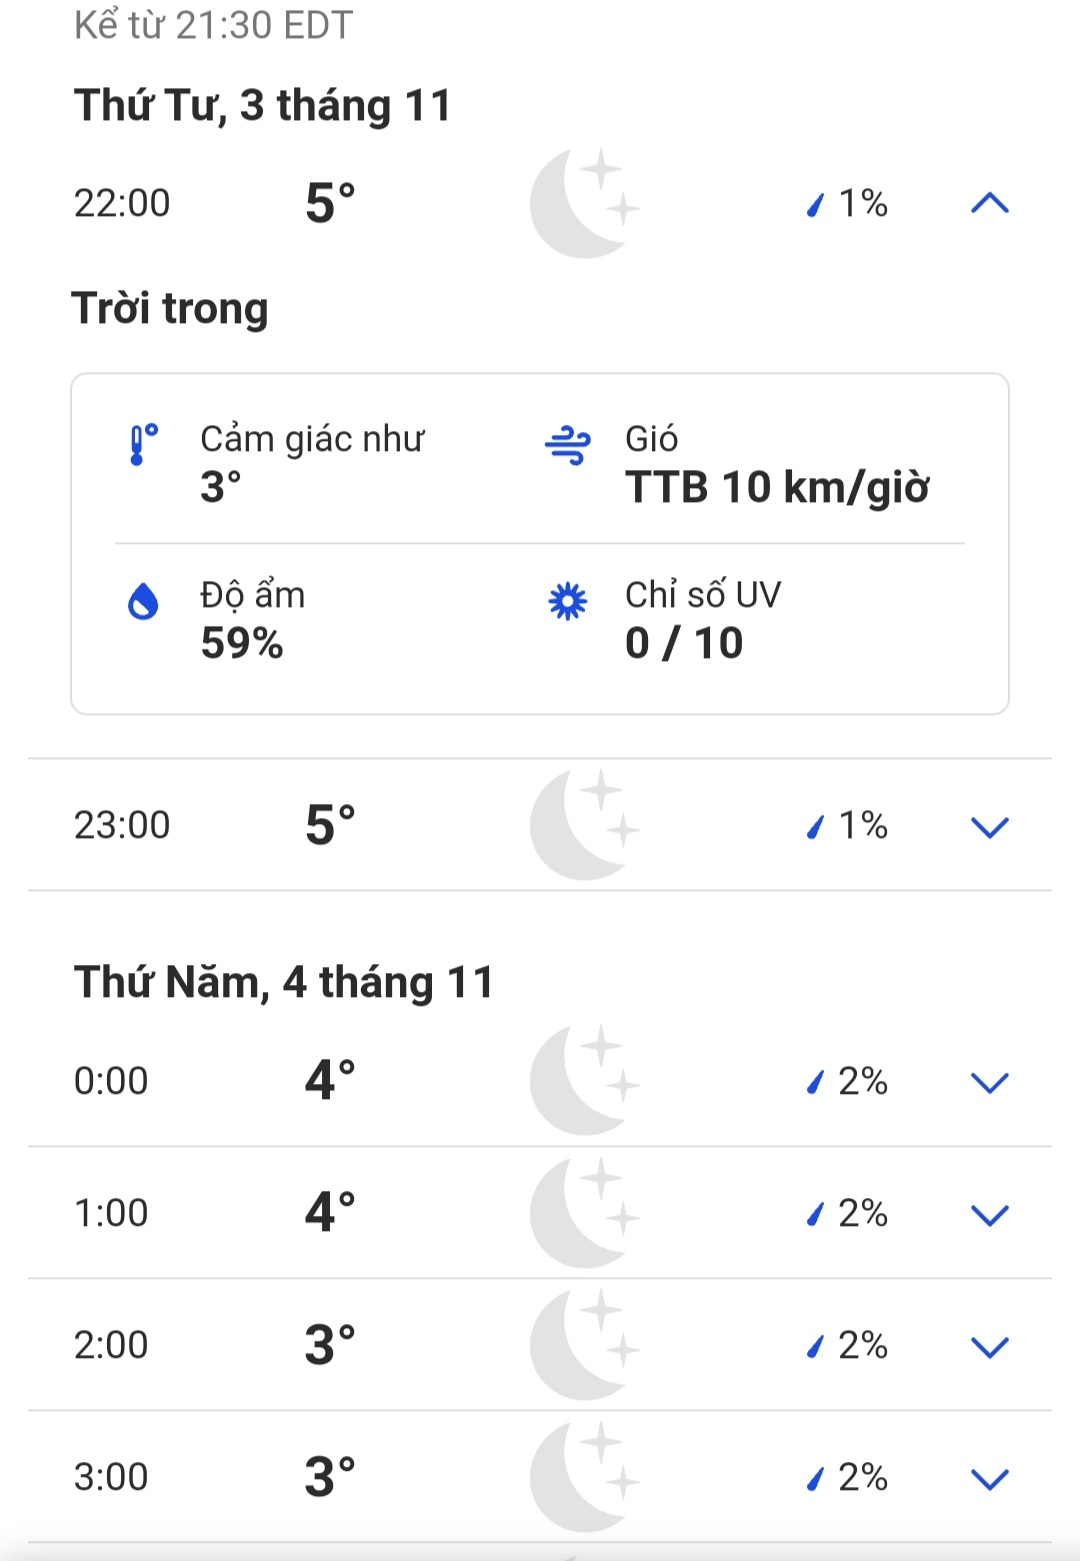Viewport: 1080px width, 1561px height.
Task: Click the raindrop icon in 3:00 row
Action: (x=816, y=1478)
